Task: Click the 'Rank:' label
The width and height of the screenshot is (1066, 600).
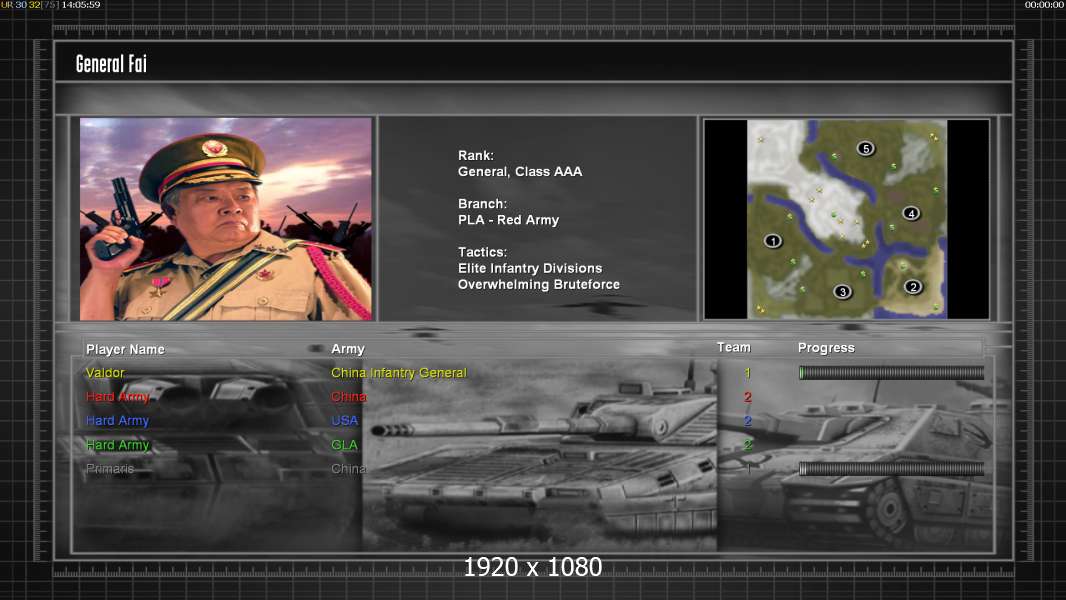Action: (476, 156)
